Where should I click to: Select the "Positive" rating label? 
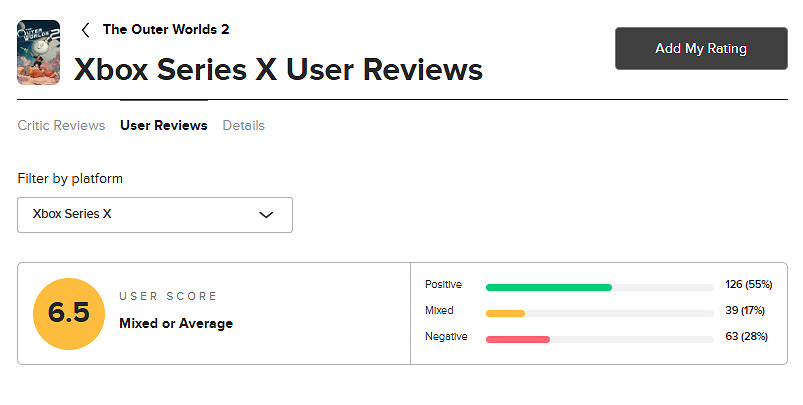tap(443, 285)
